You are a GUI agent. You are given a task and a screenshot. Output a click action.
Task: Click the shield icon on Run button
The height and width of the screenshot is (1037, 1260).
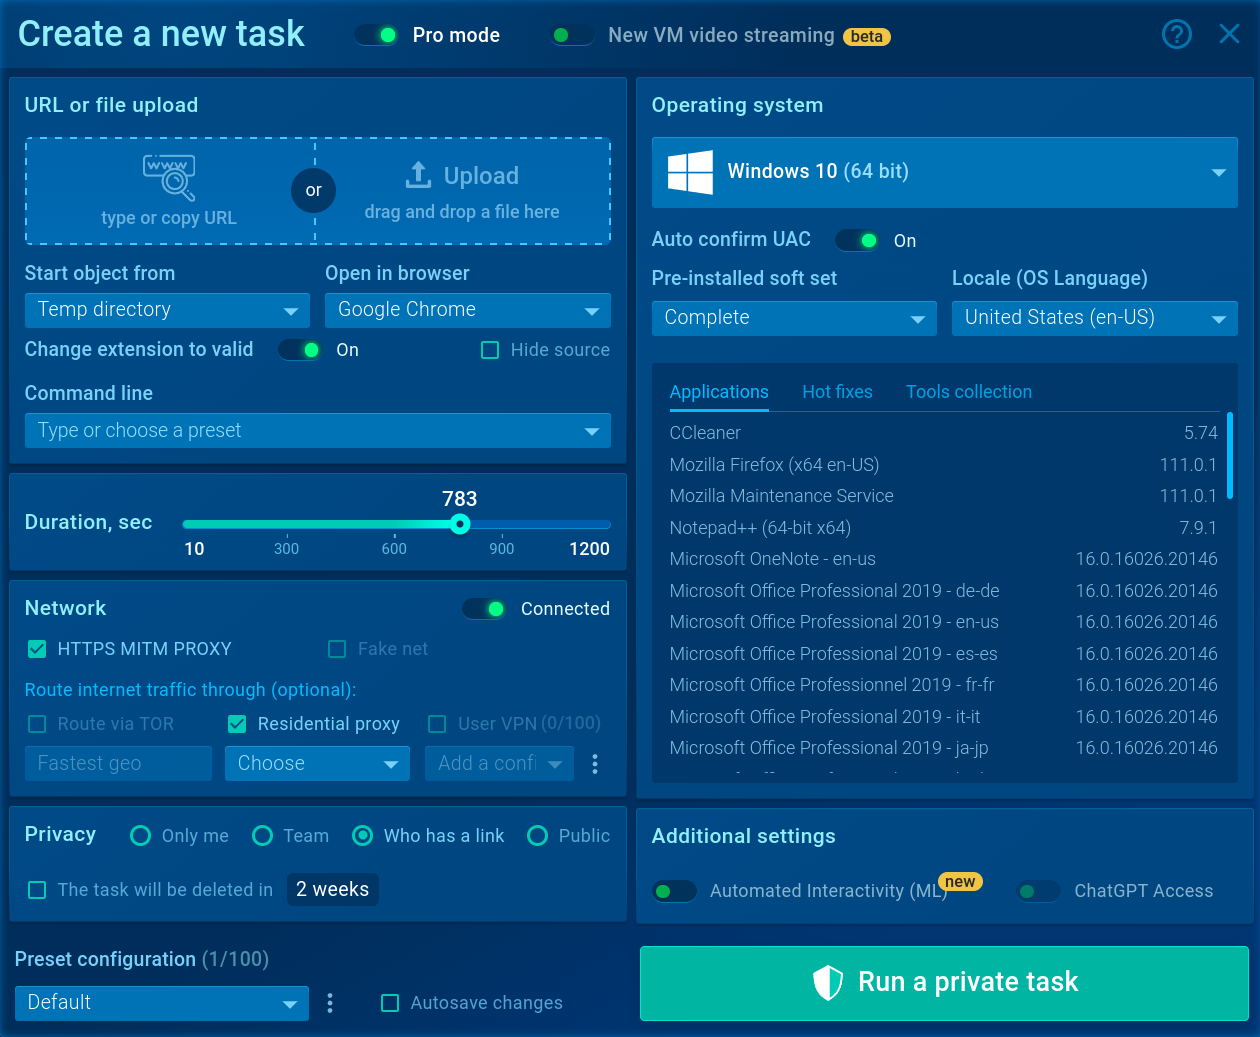pyautogui.click(x=828, y=983)
